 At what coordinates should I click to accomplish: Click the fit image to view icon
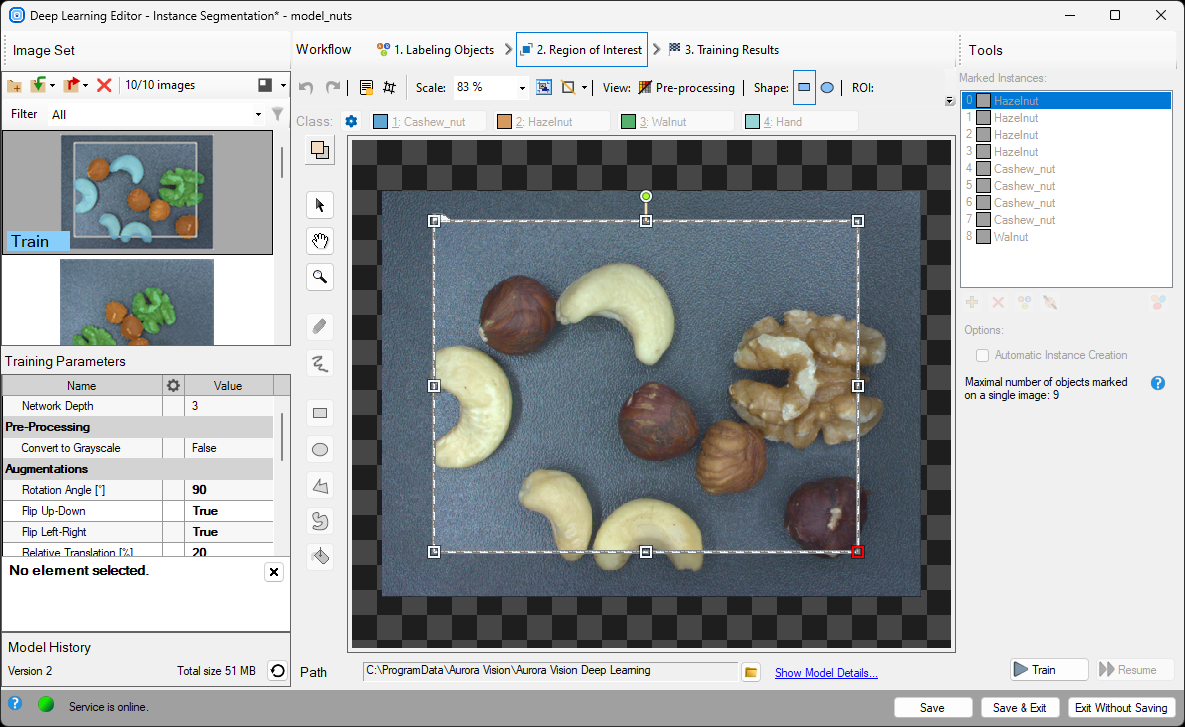coord(543,88)
